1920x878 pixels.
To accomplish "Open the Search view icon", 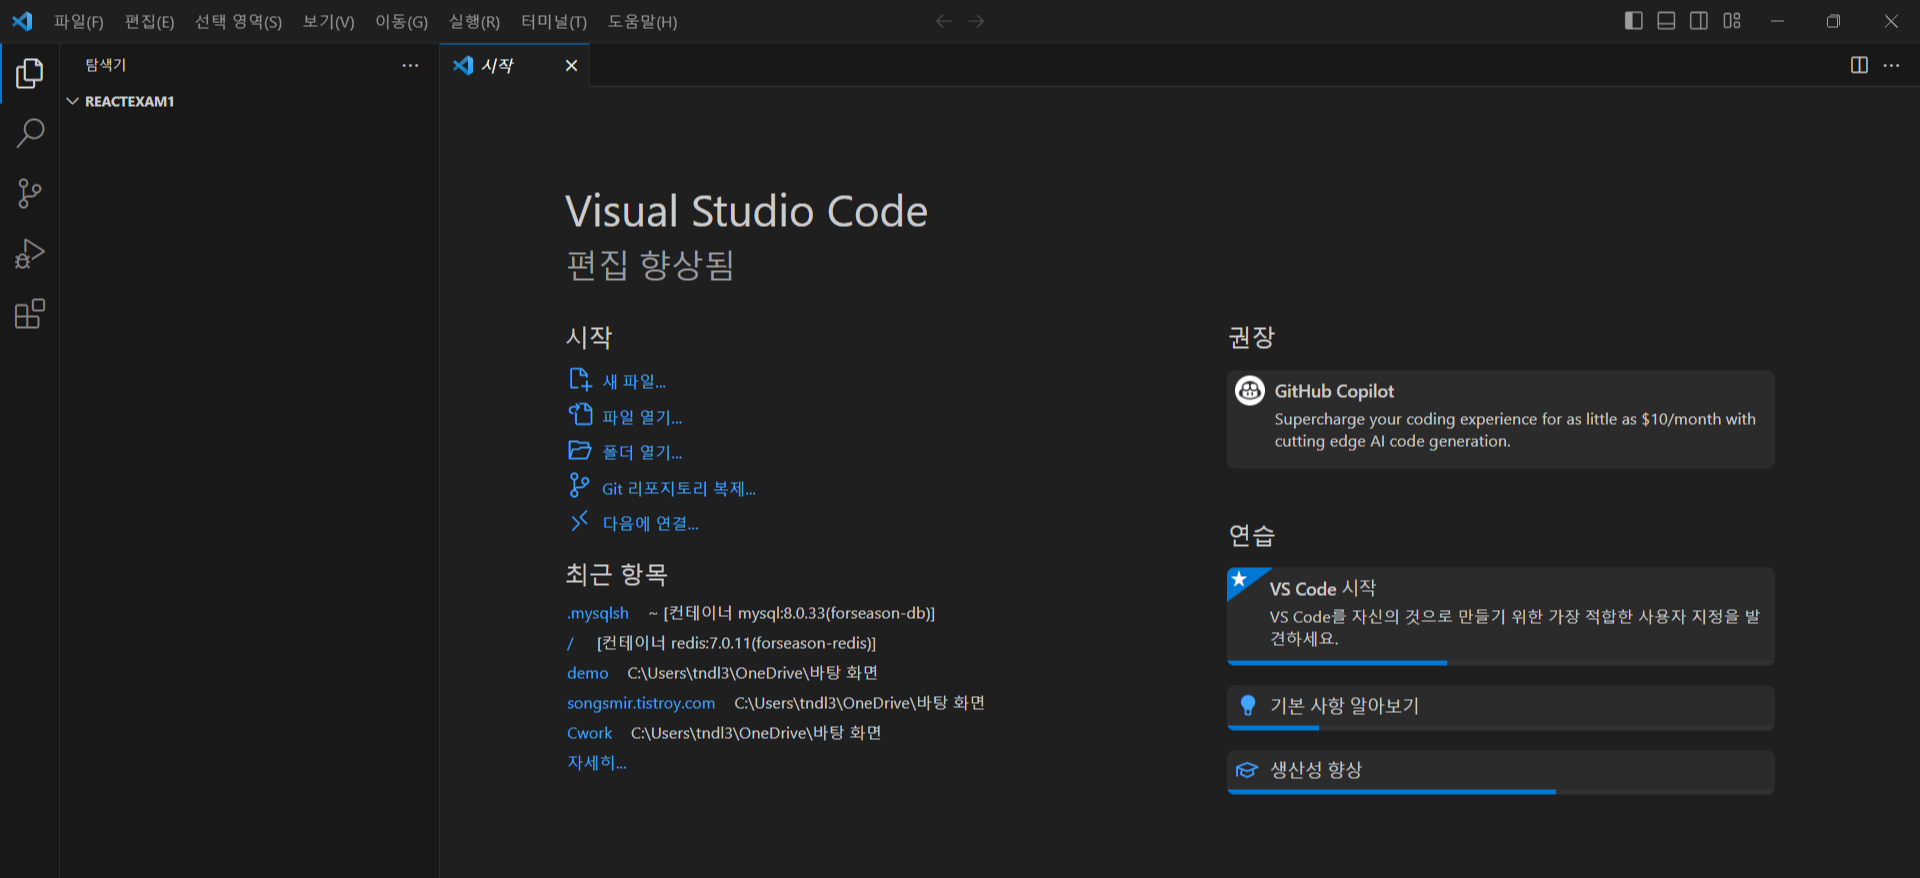I will click(30, 133).
